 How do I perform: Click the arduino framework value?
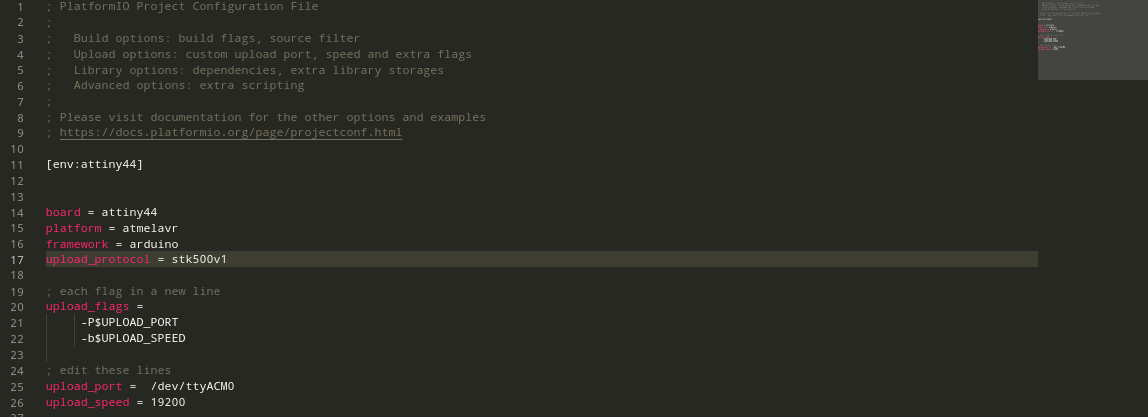pos(154,244)
